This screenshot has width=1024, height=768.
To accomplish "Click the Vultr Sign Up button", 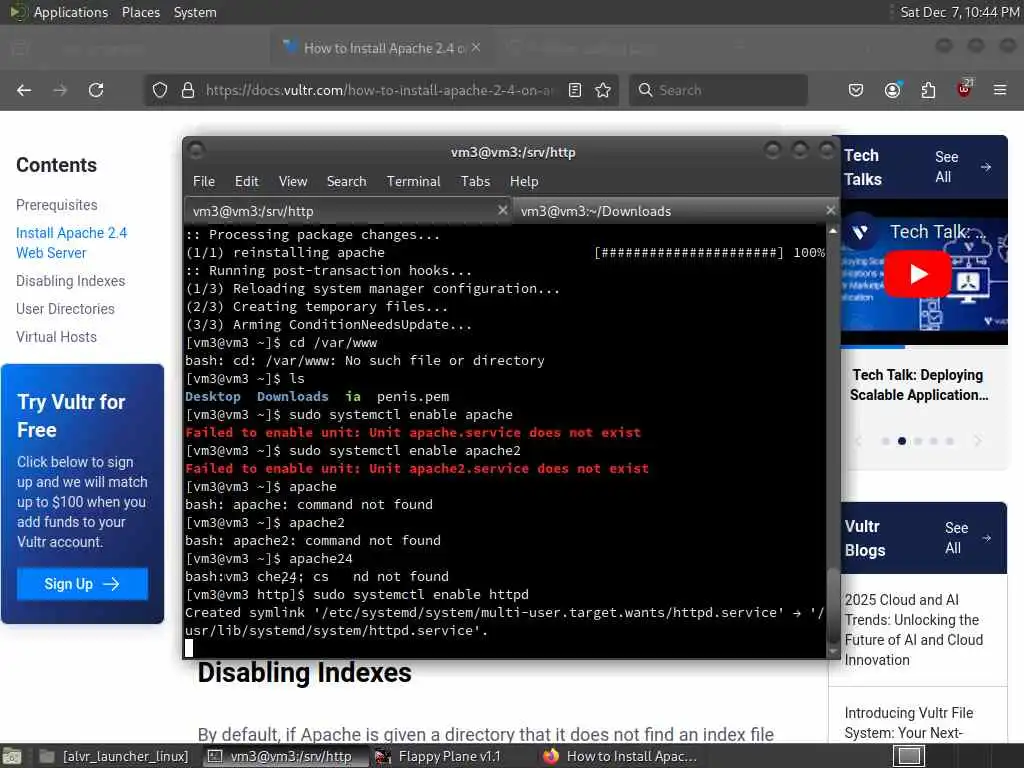I will click(x=82, y=584).
